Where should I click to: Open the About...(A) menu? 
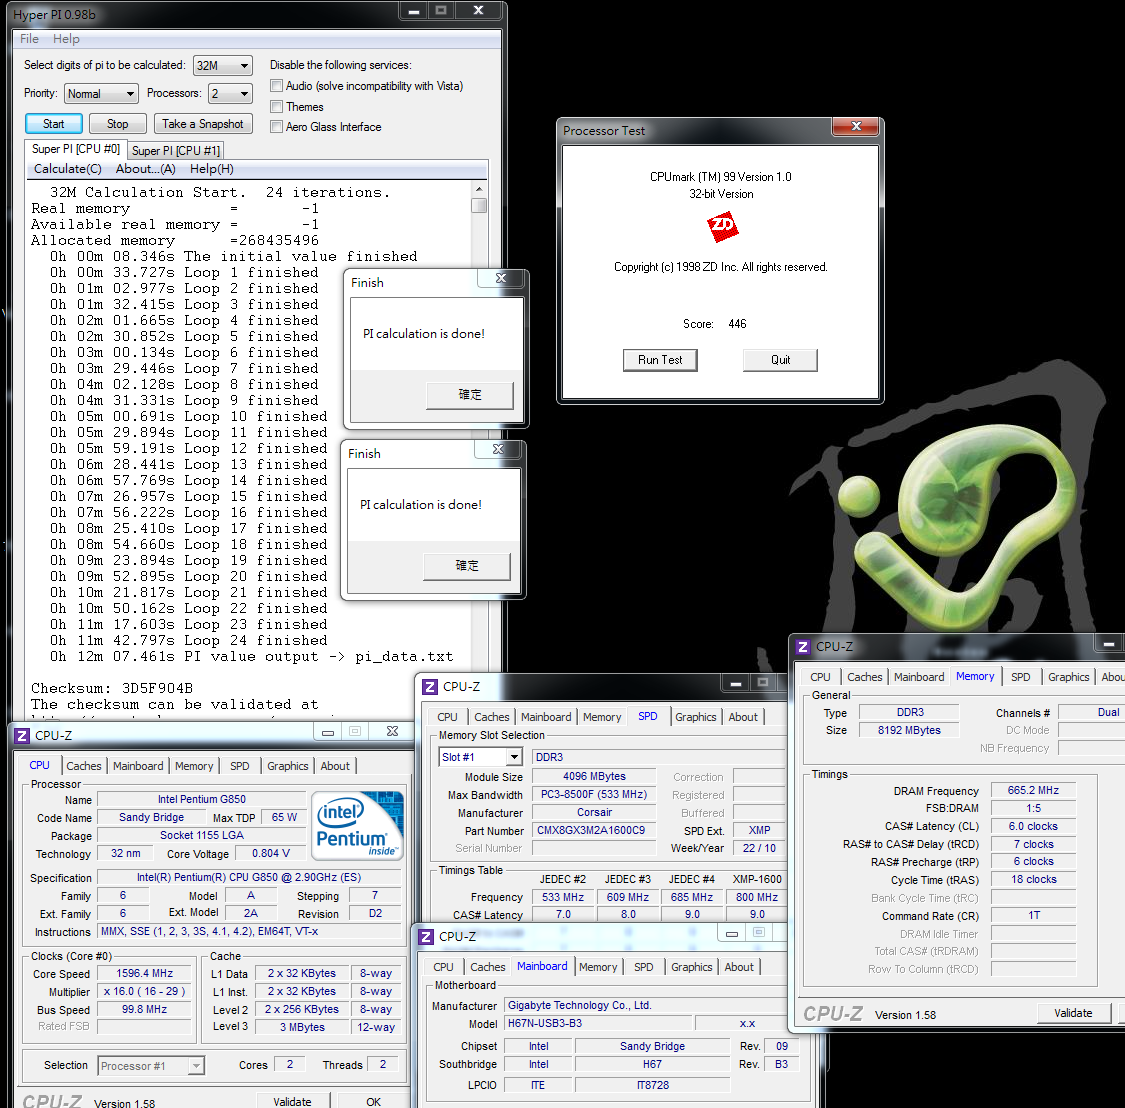click(146, 169)
